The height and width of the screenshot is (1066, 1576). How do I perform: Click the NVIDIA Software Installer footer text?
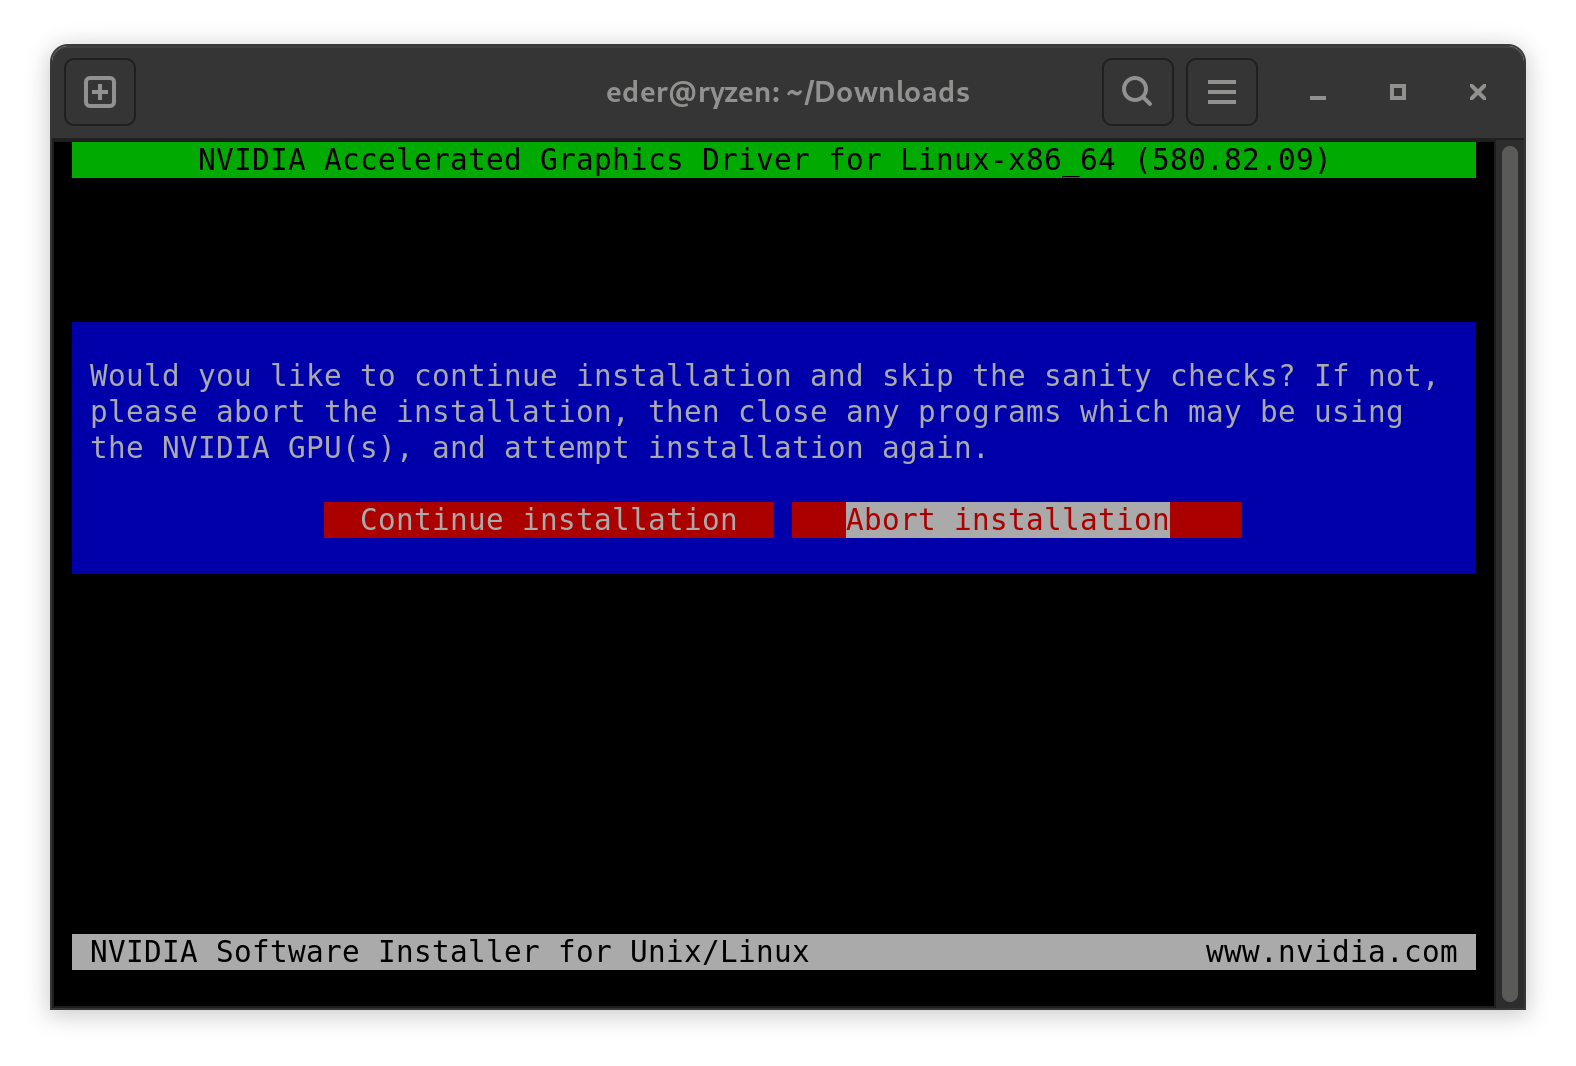tap(450, 952)
